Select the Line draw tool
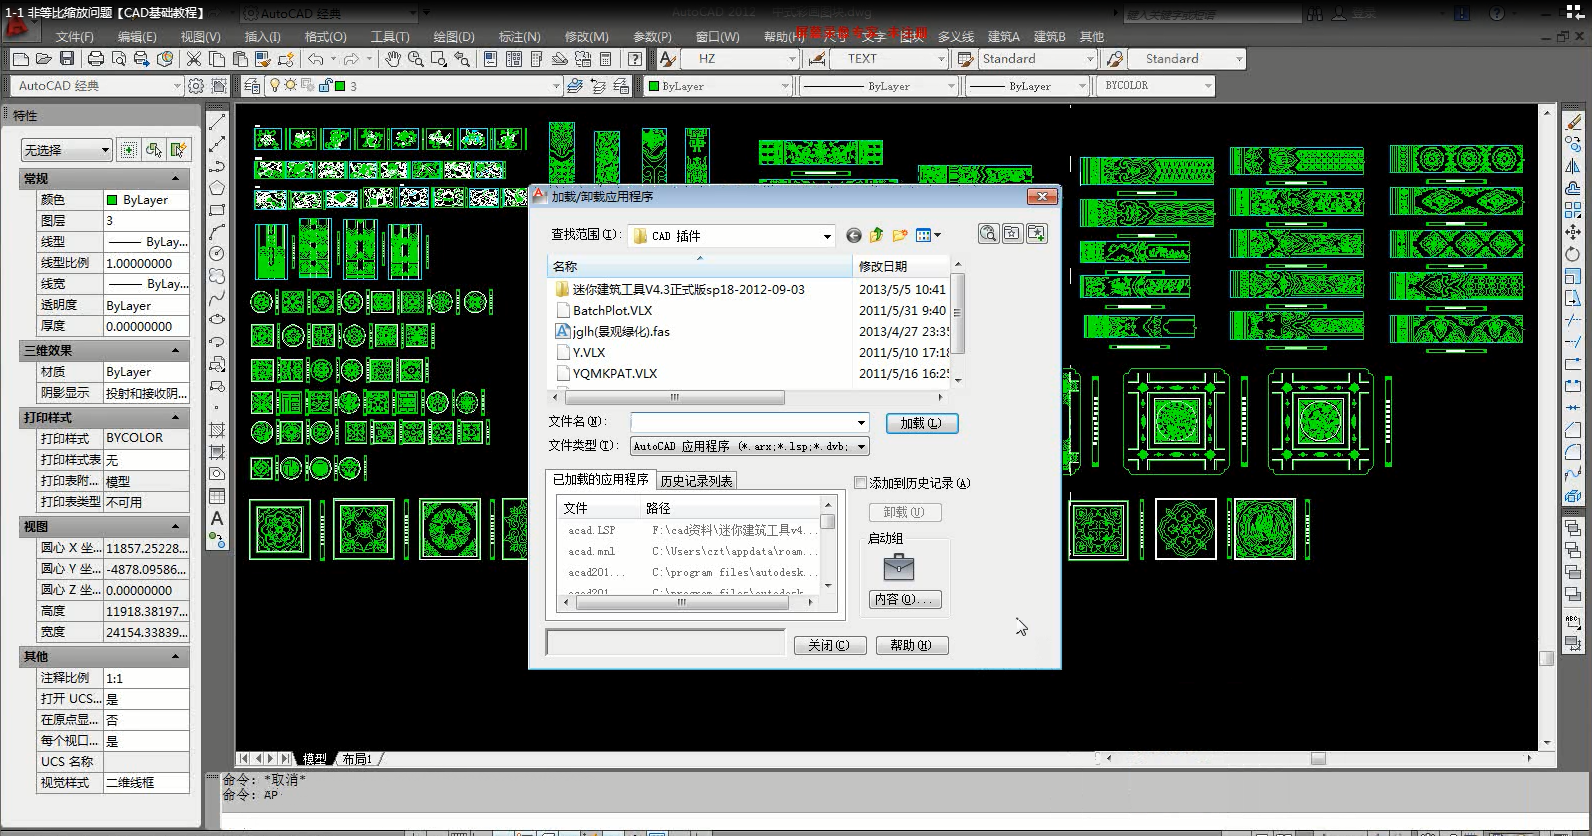The height and width of the screenshot is (836, 1592). [217, 122]
